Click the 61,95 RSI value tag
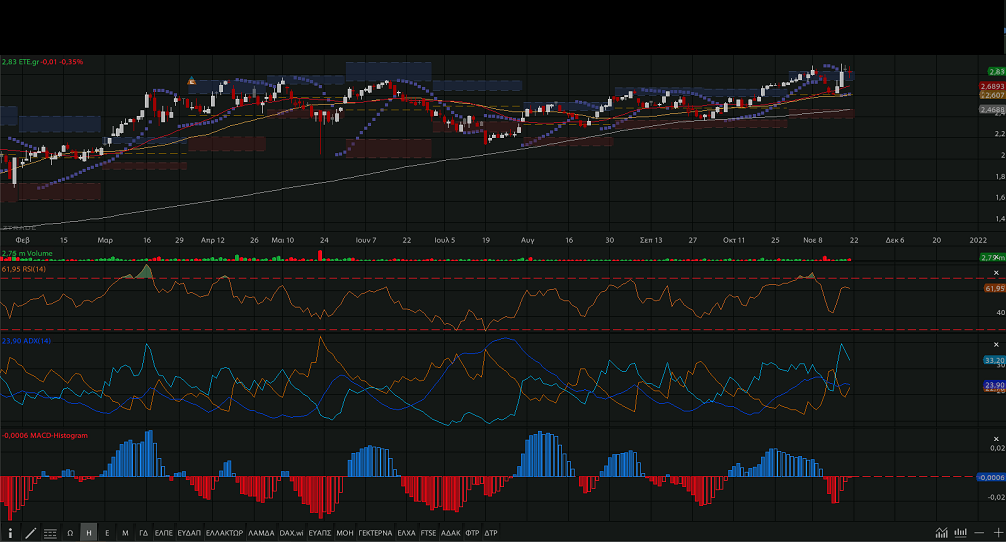 click(x=994, y=289)
